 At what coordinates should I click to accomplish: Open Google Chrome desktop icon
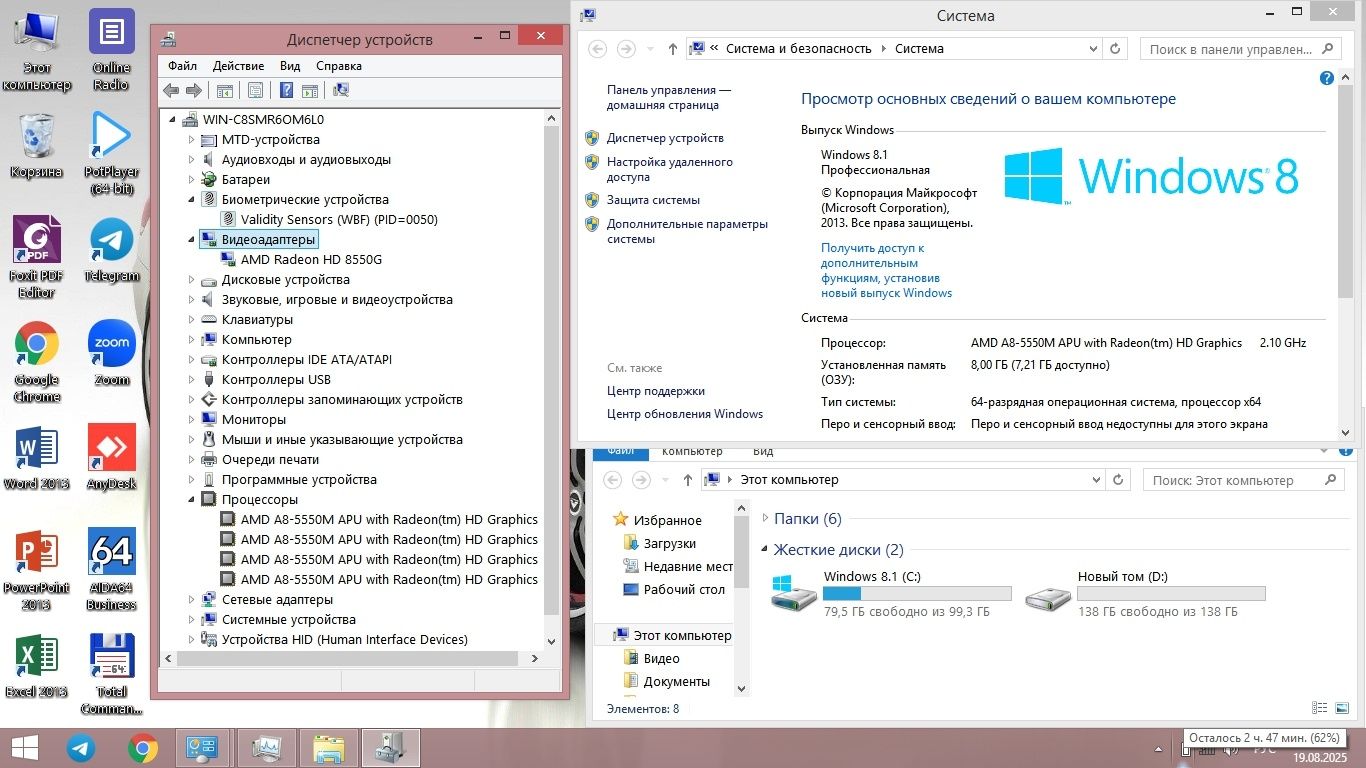click(x=36, y=362)
